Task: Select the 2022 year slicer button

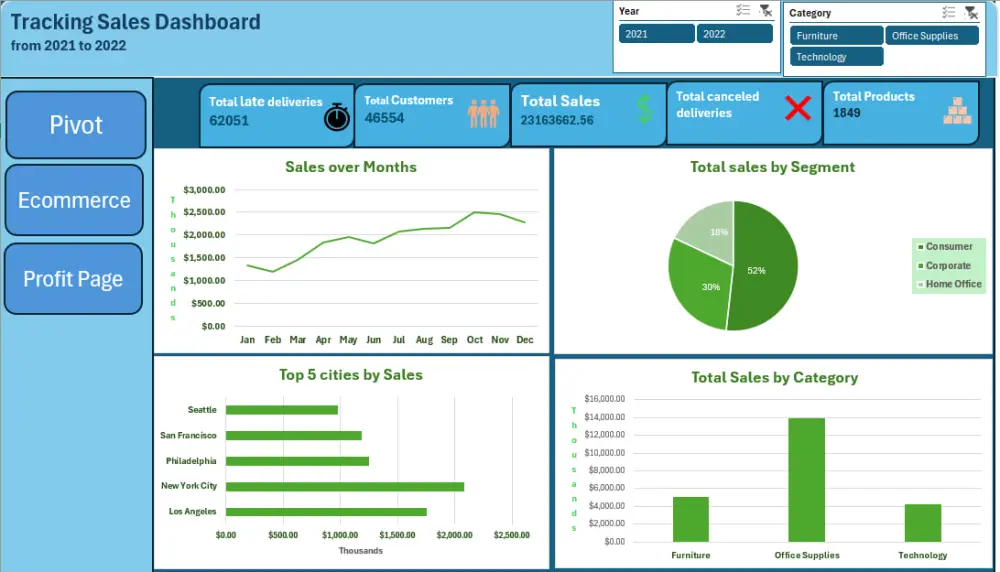Action: (735, 34)
